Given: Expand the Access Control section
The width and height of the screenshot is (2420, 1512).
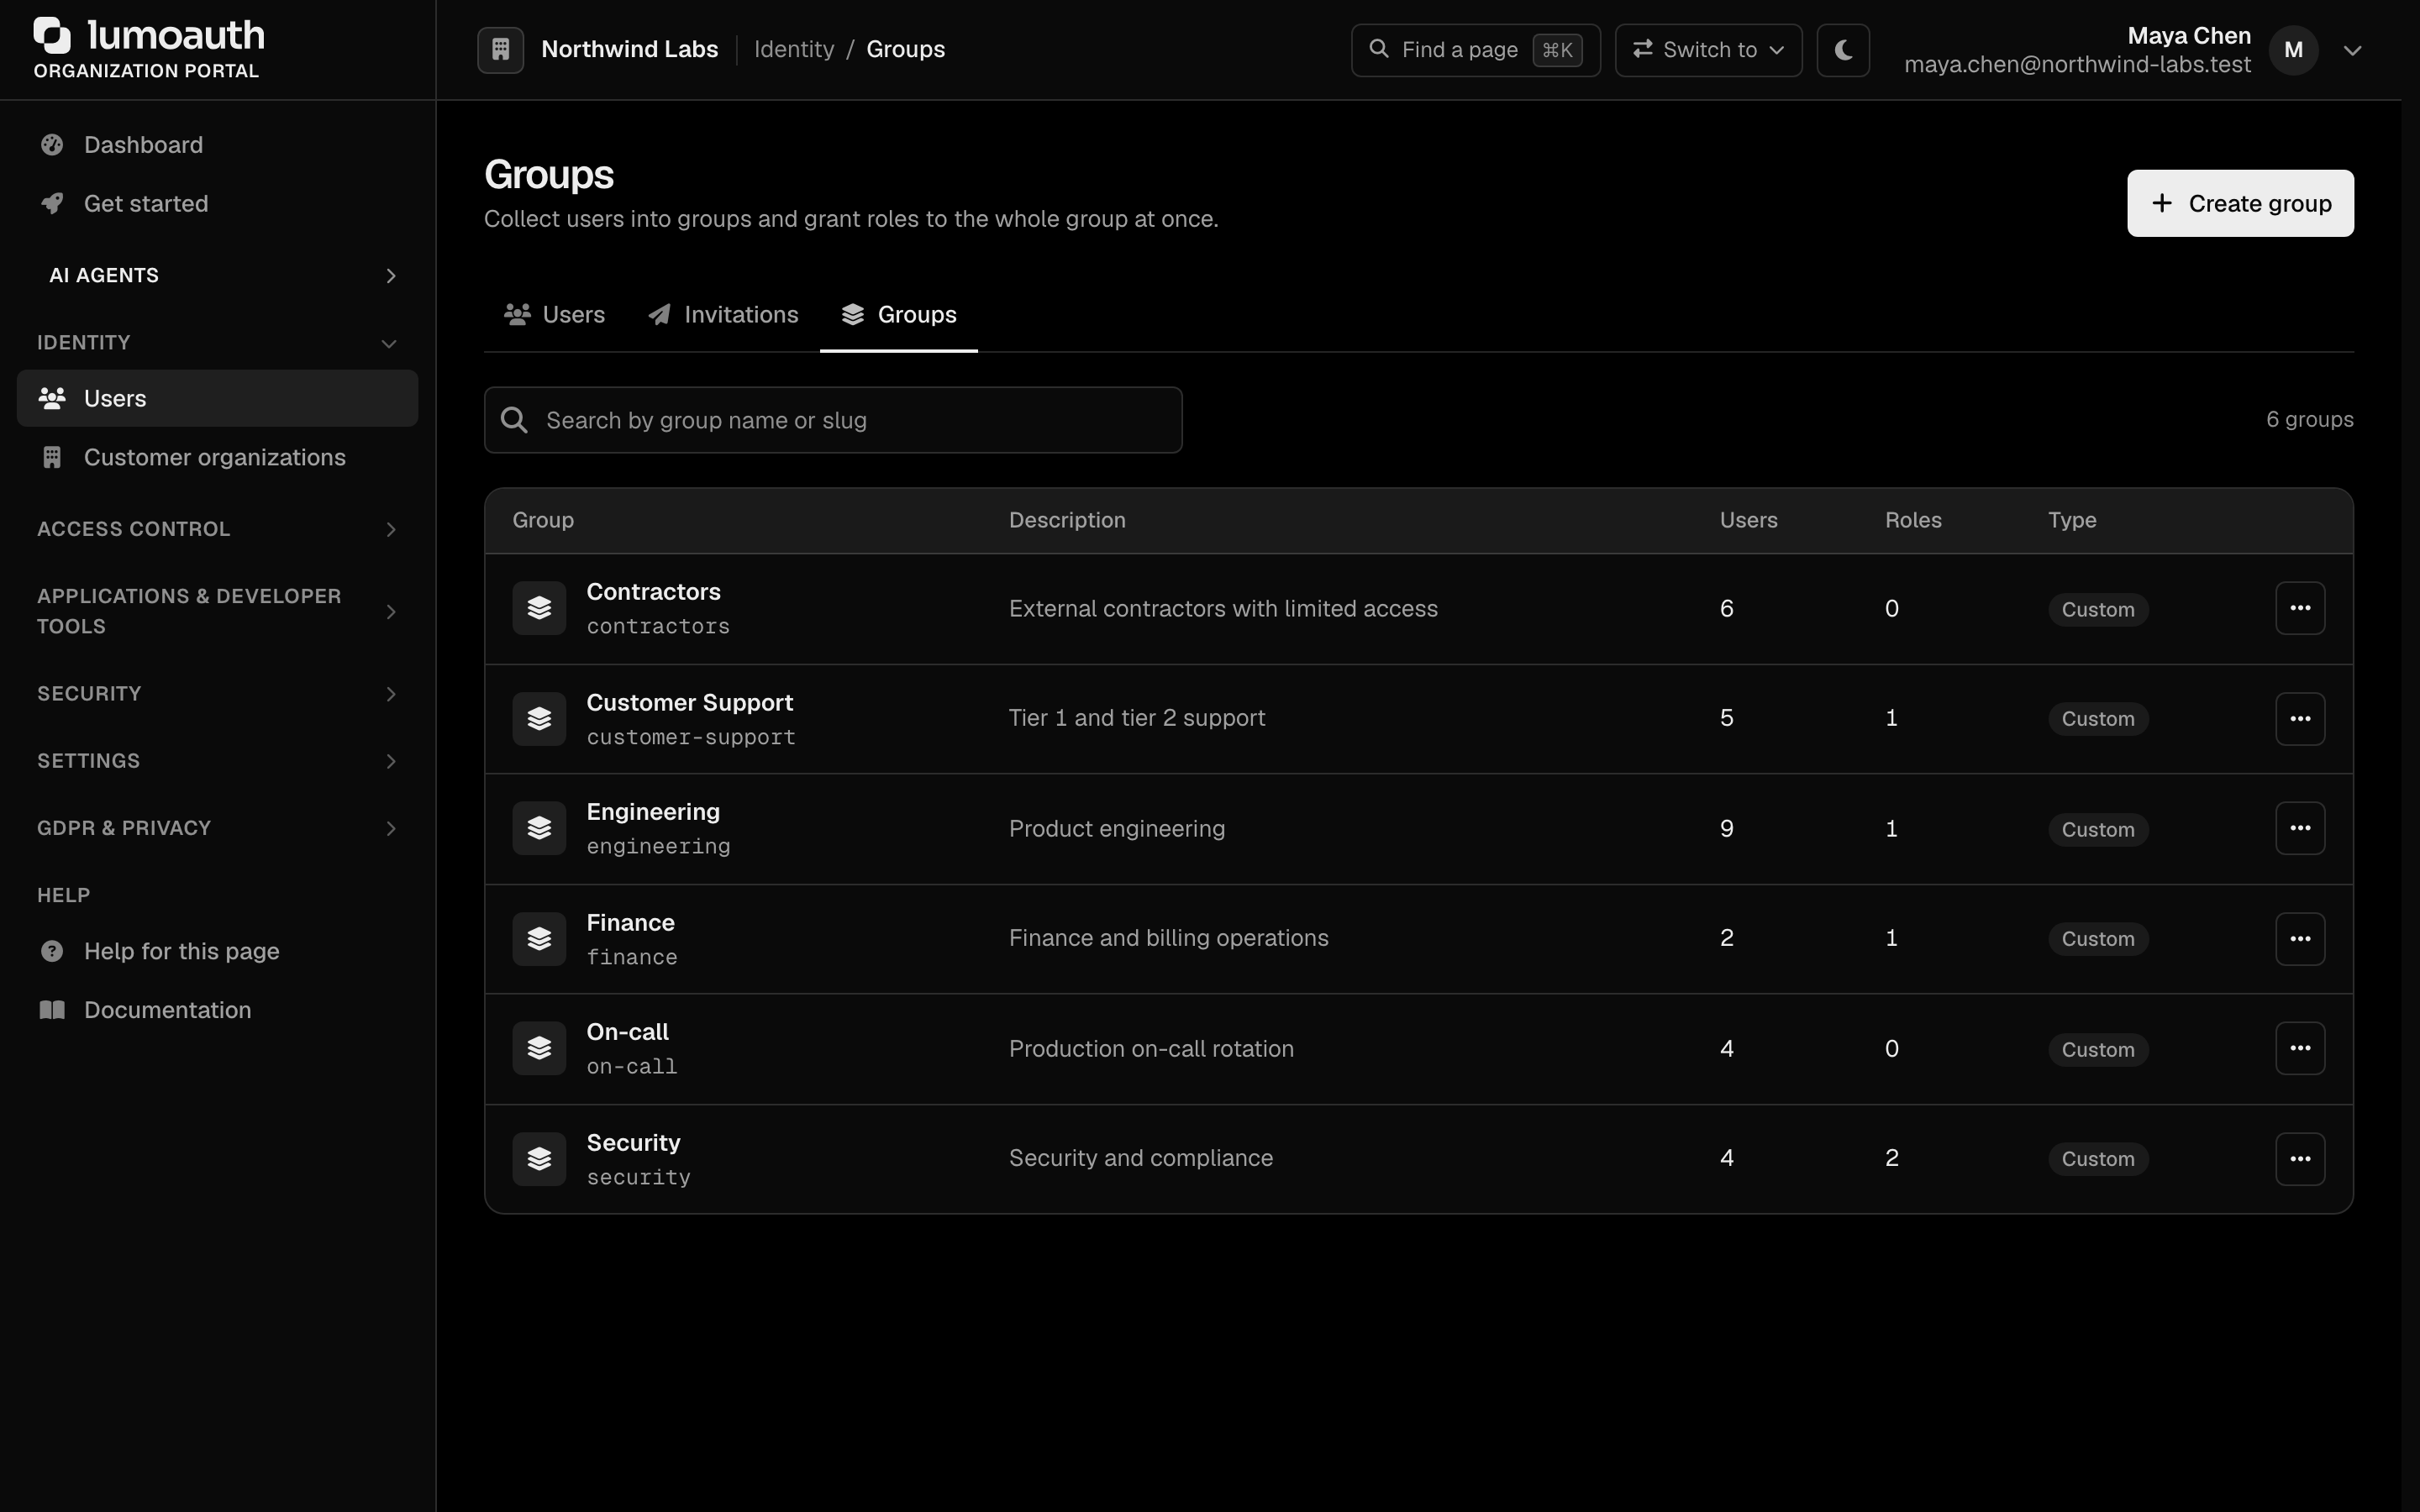Looking at the screenshot, I should 217,529.
